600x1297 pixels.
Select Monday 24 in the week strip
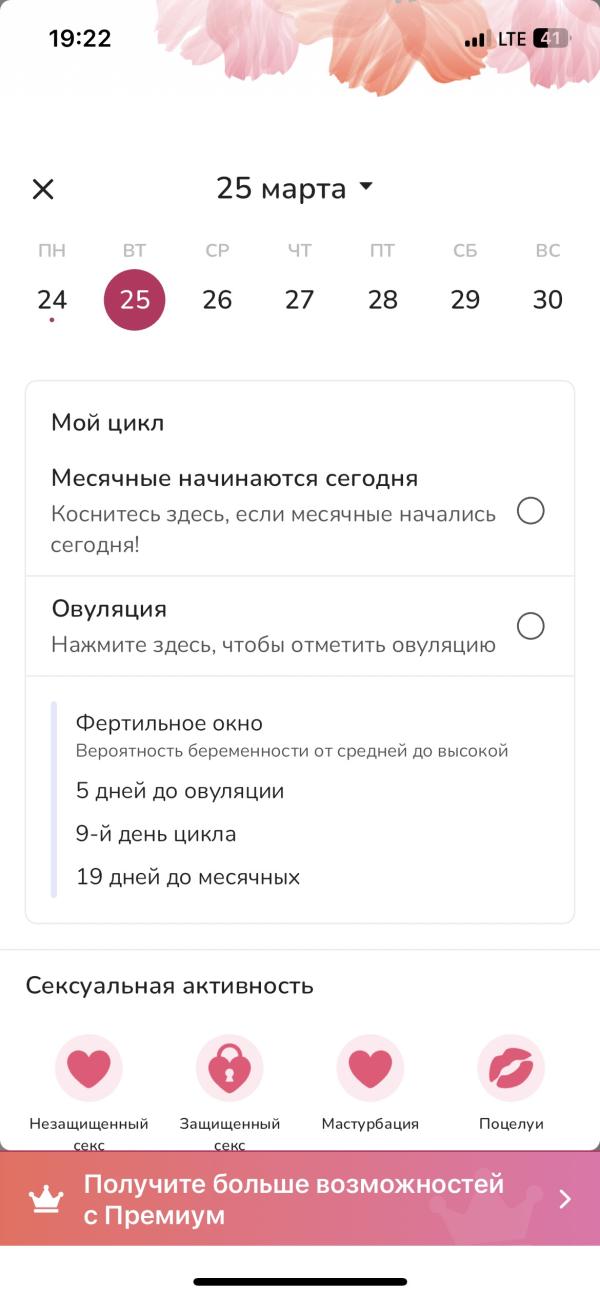[x=52, y=299]
